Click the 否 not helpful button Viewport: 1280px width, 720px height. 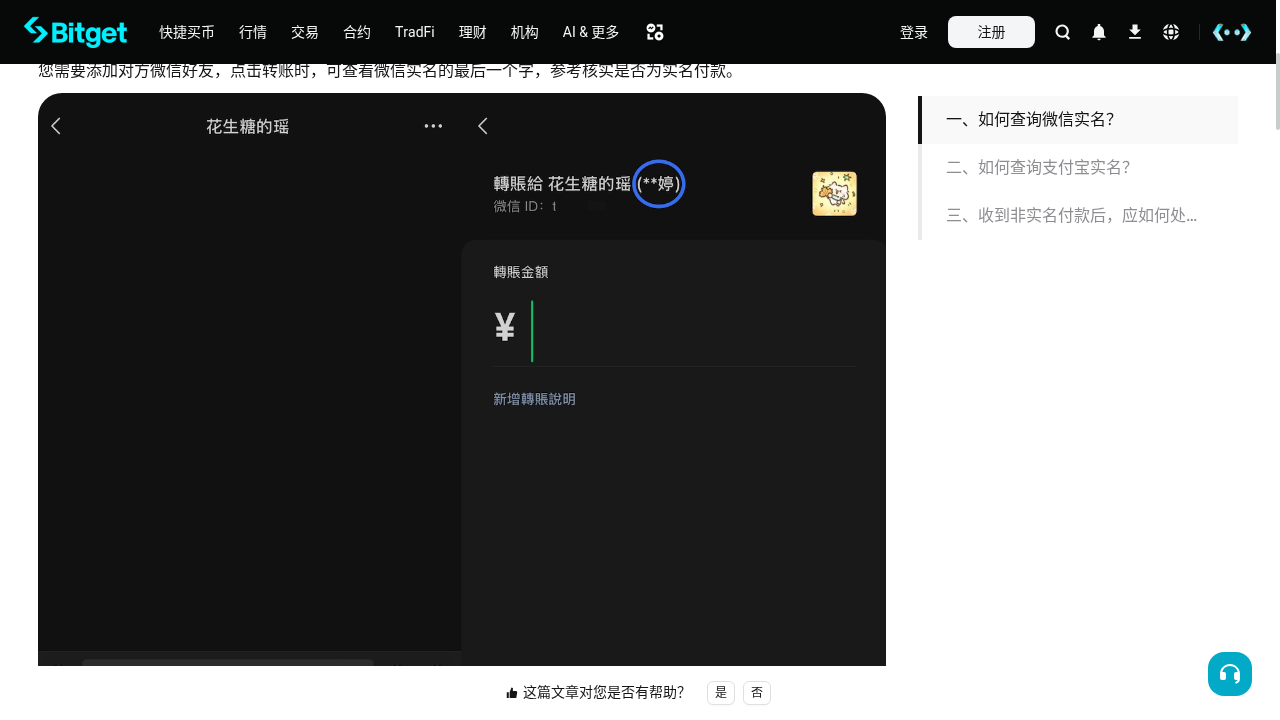tap(757, 692)
